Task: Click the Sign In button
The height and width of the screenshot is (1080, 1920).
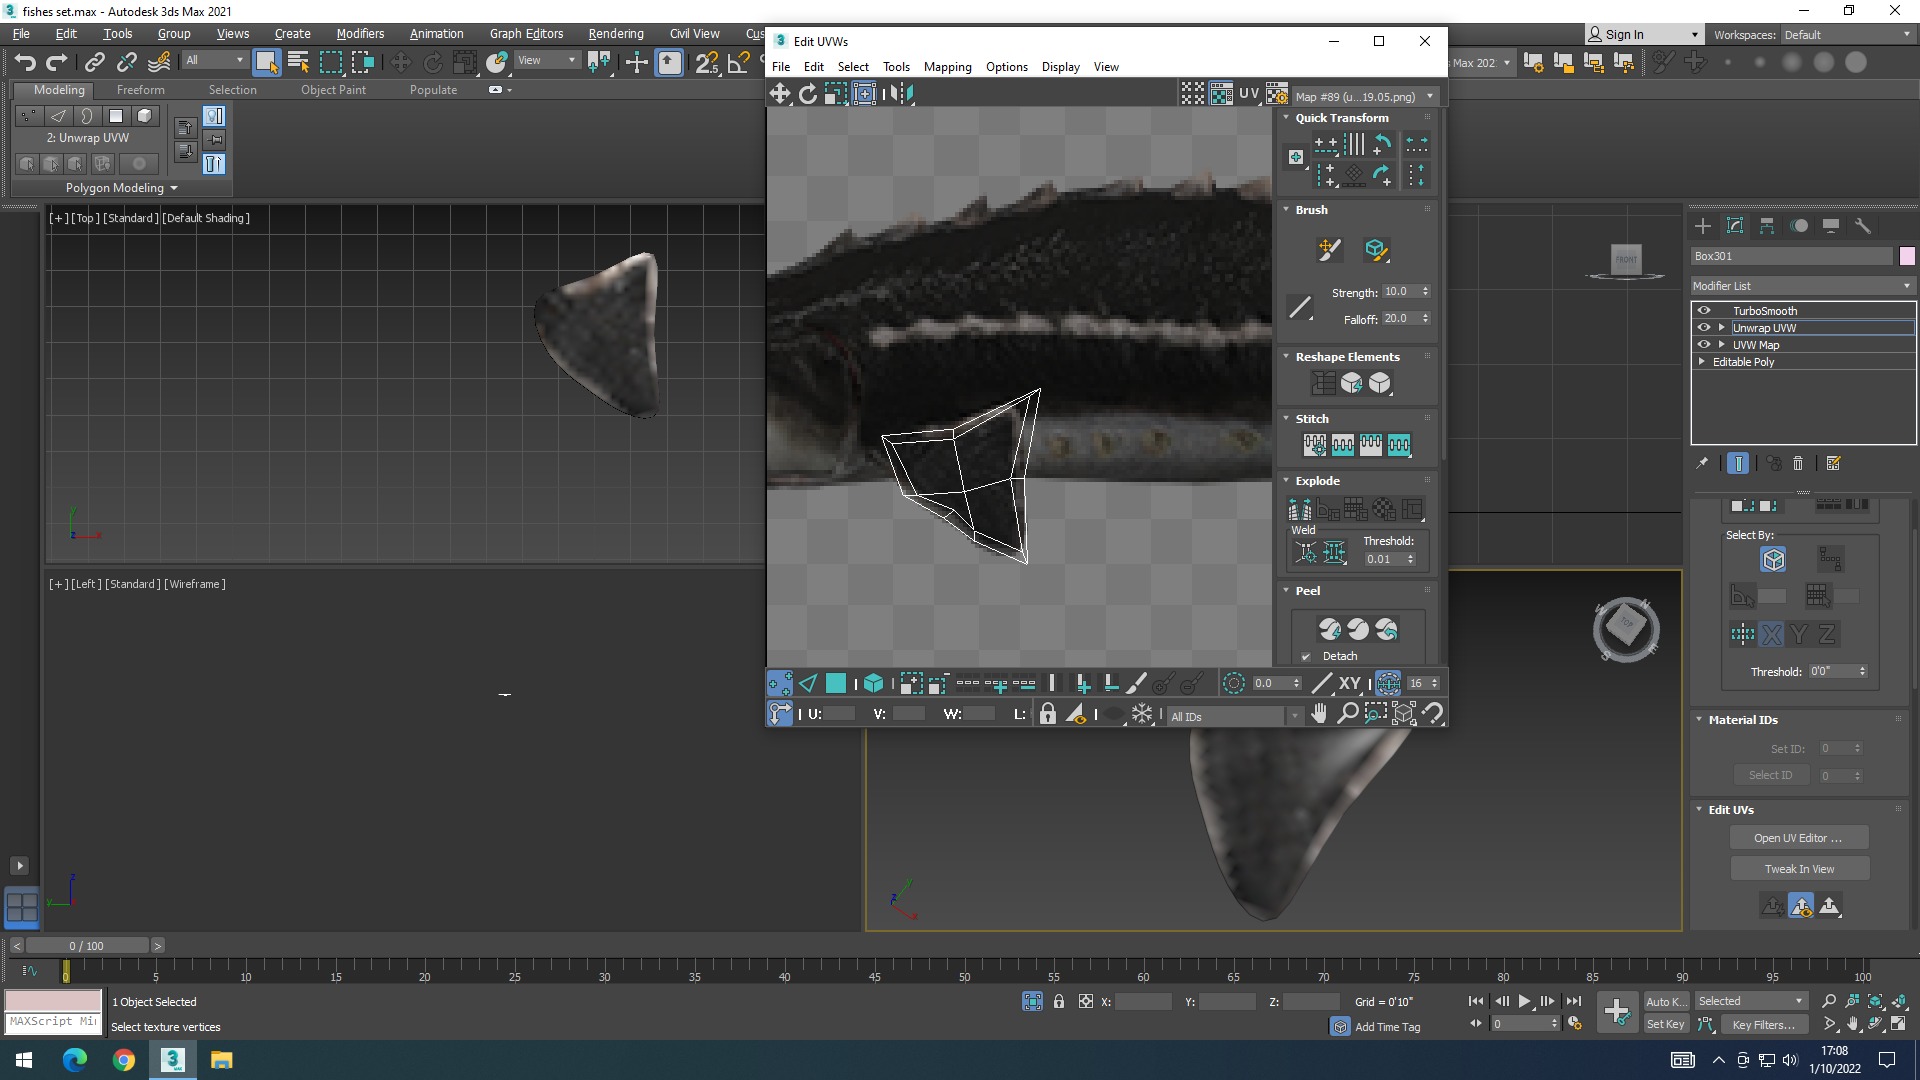Action: click(x=1643, y=35)
